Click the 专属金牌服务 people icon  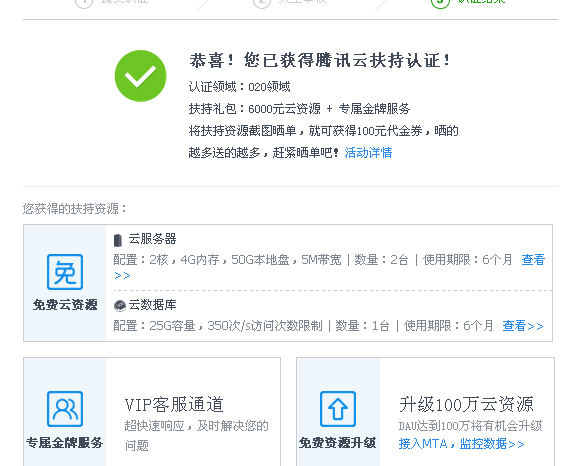(x=65, y=409)
